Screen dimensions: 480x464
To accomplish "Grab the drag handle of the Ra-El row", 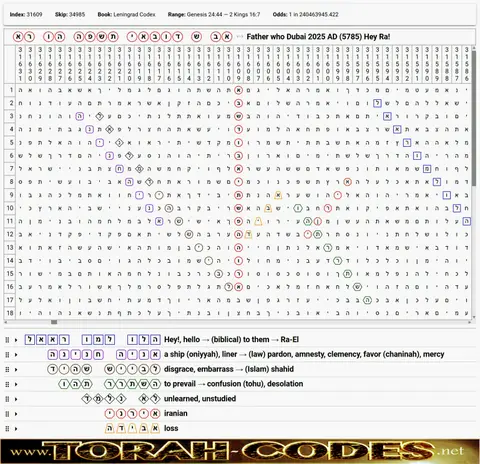I will tap(7, 340).
